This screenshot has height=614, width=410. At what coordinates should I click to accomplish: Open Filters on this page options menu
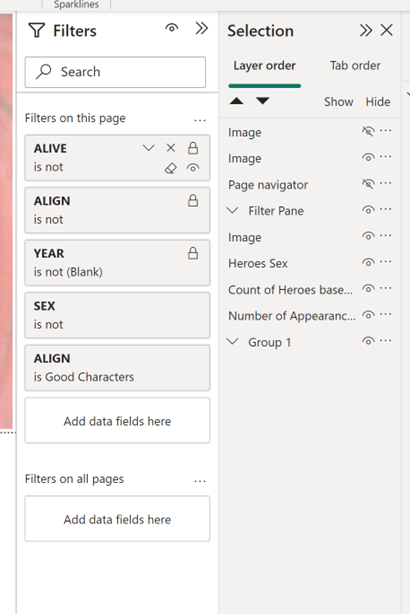(200, 120)
